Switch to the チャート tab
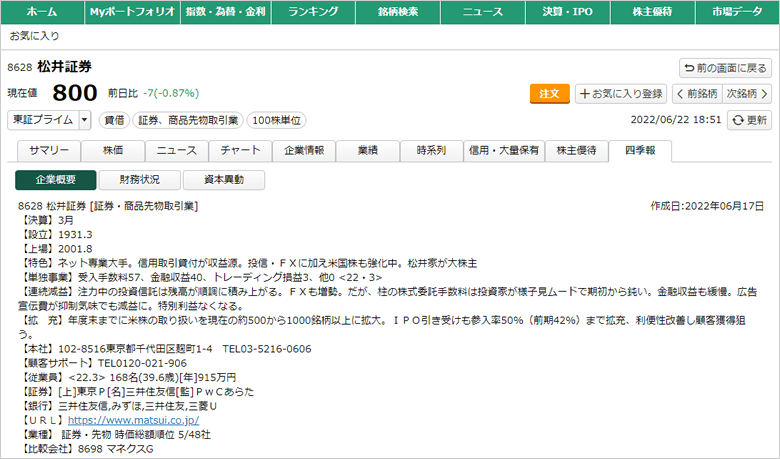 240,151
